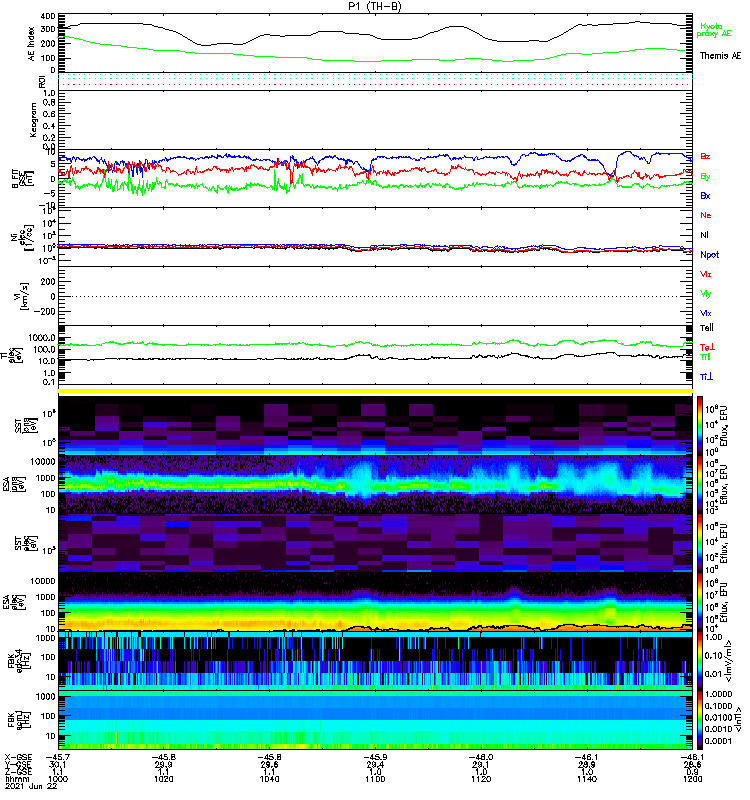Viewport: 750px width, 800px height.
Task: Click the Keogram axis label
Action: pos(33,120)
